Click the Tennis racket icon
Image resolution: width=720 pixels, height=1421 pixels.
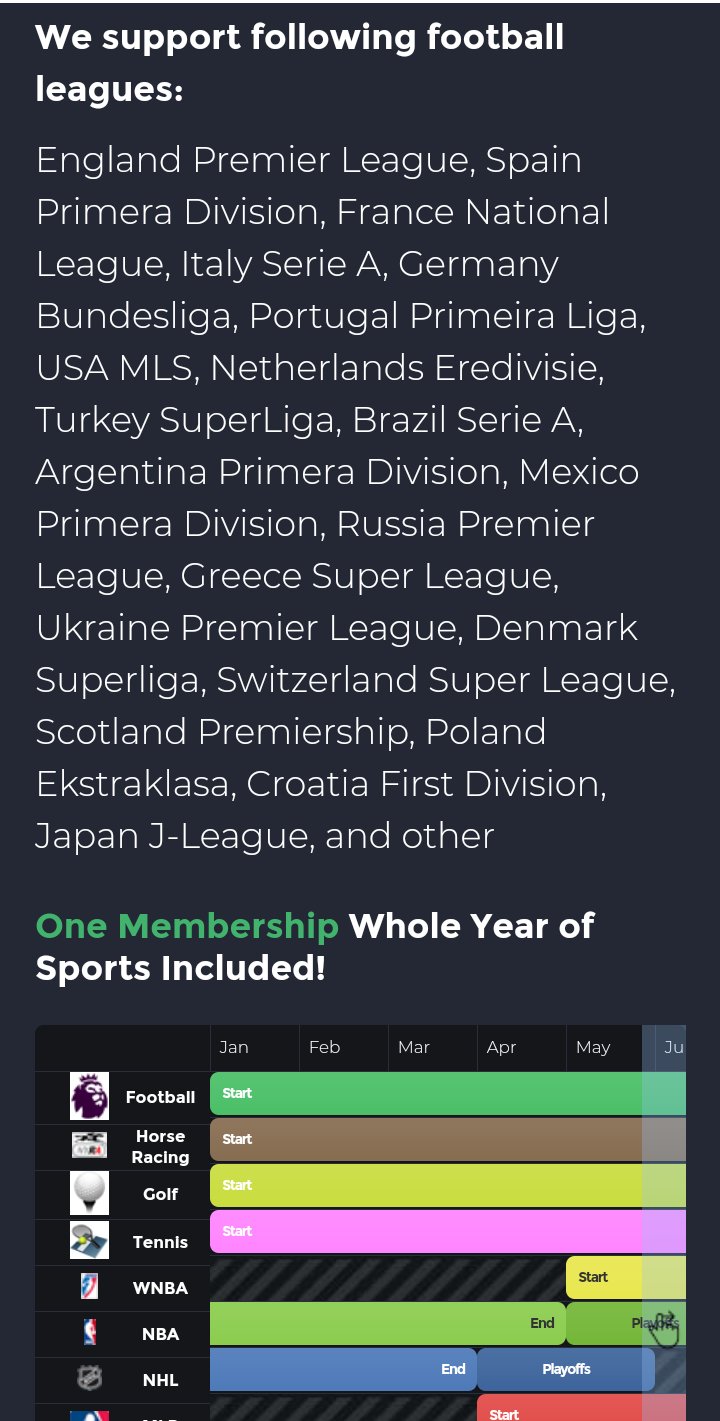(89, 1240)
